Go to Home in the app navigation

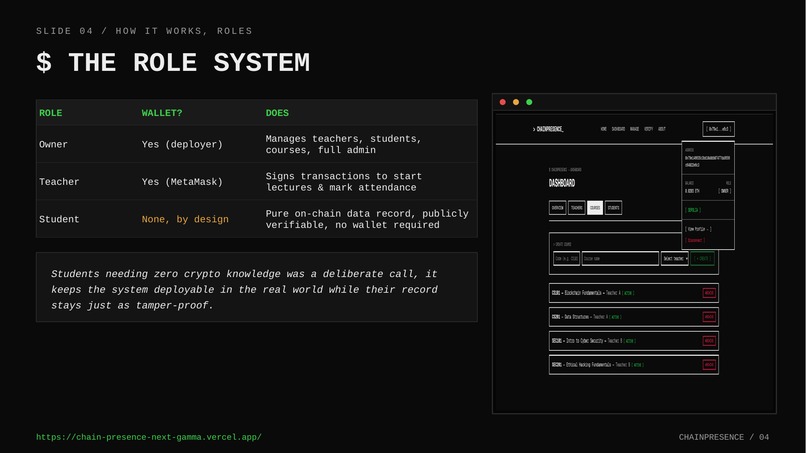point(603,129)
